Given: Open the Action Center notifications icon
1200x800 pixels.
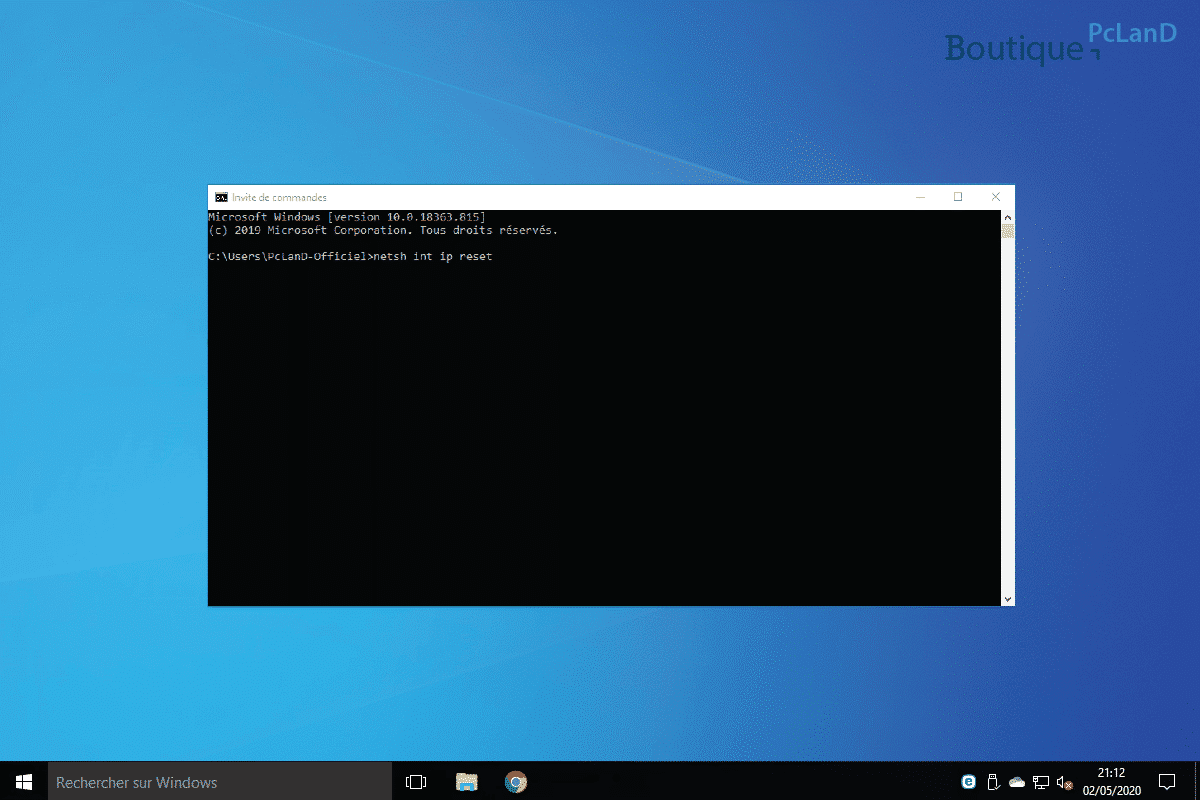Looking at the screenshot, I should [1167, 782].
